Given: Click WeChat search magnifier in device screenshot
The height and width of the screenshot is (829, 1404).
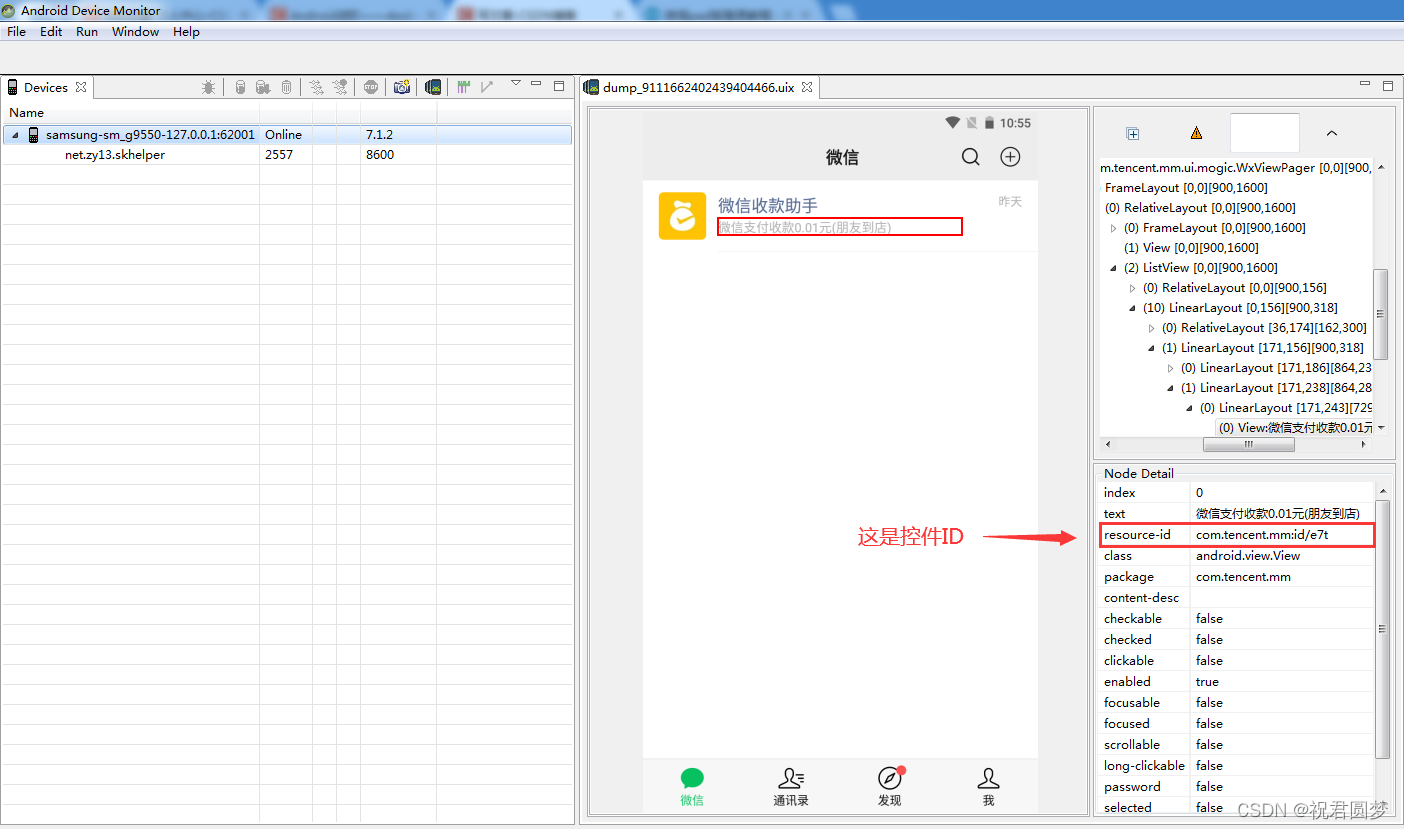Looking at the screenshot, I should tap(971, 157).
